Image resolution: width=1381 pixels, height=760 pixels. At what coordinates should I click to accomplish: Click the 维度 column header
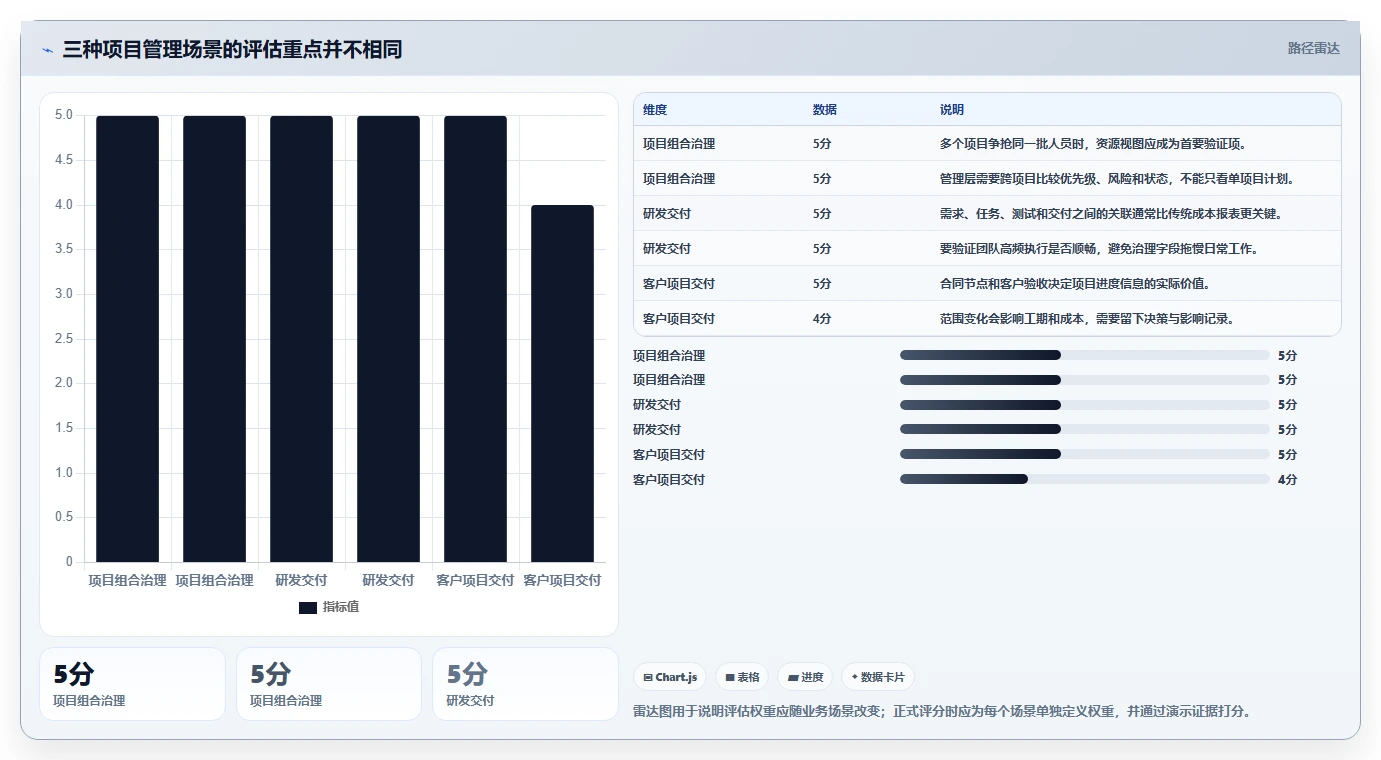[x=655, y=110]
